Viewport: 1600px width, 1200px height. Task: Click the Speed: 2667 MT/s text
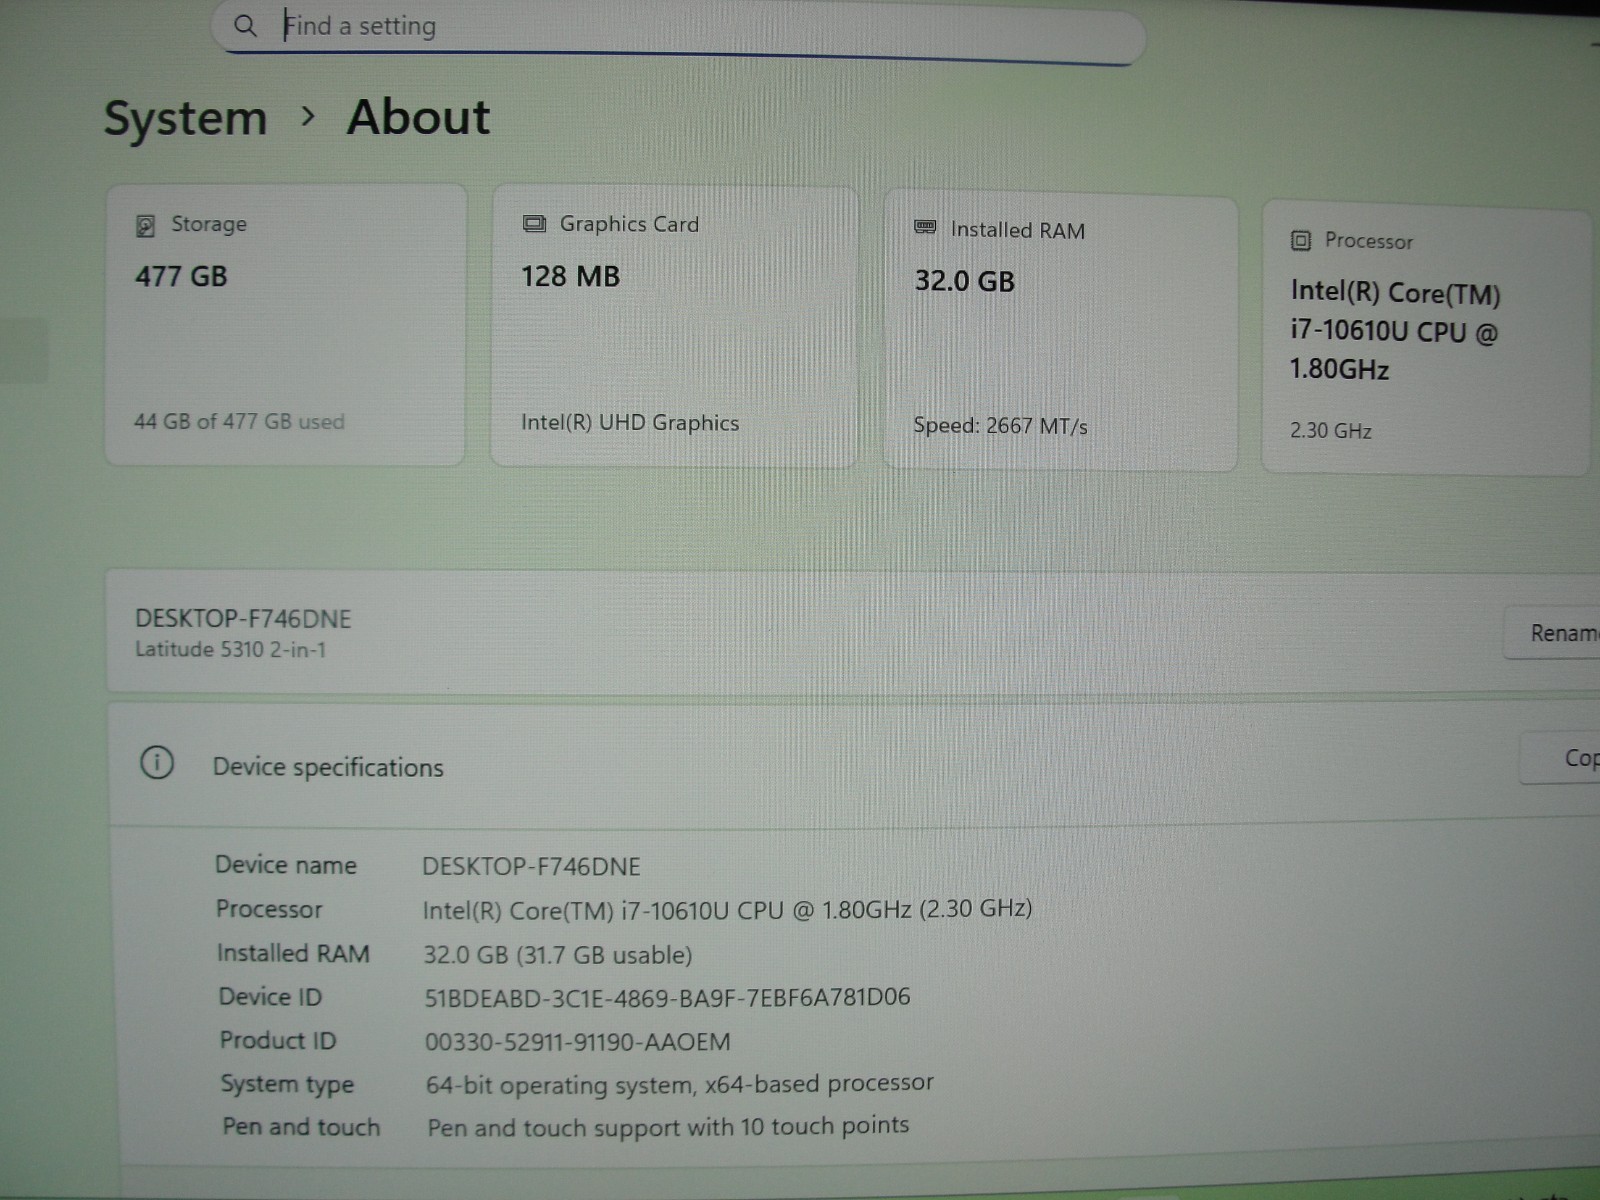coord(1000,426)
